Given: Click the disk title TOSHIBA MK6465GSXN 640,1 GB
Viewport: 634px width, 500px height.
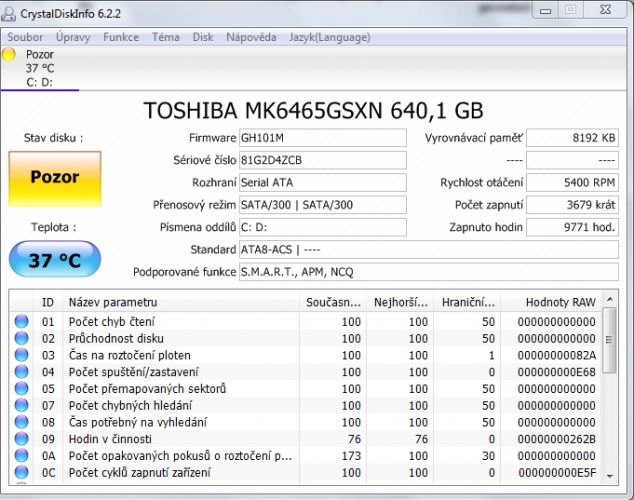Looking at the screenshot, I should coord(313,110).
